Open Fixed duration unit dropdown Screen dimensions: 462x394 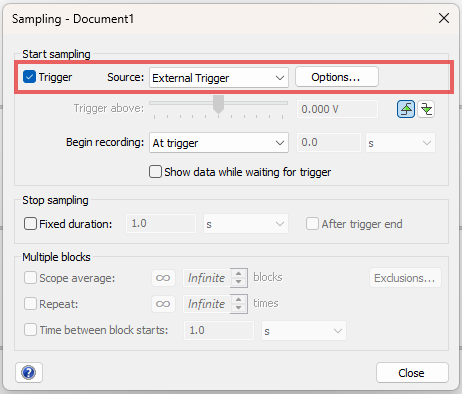[x=246, y=224]
